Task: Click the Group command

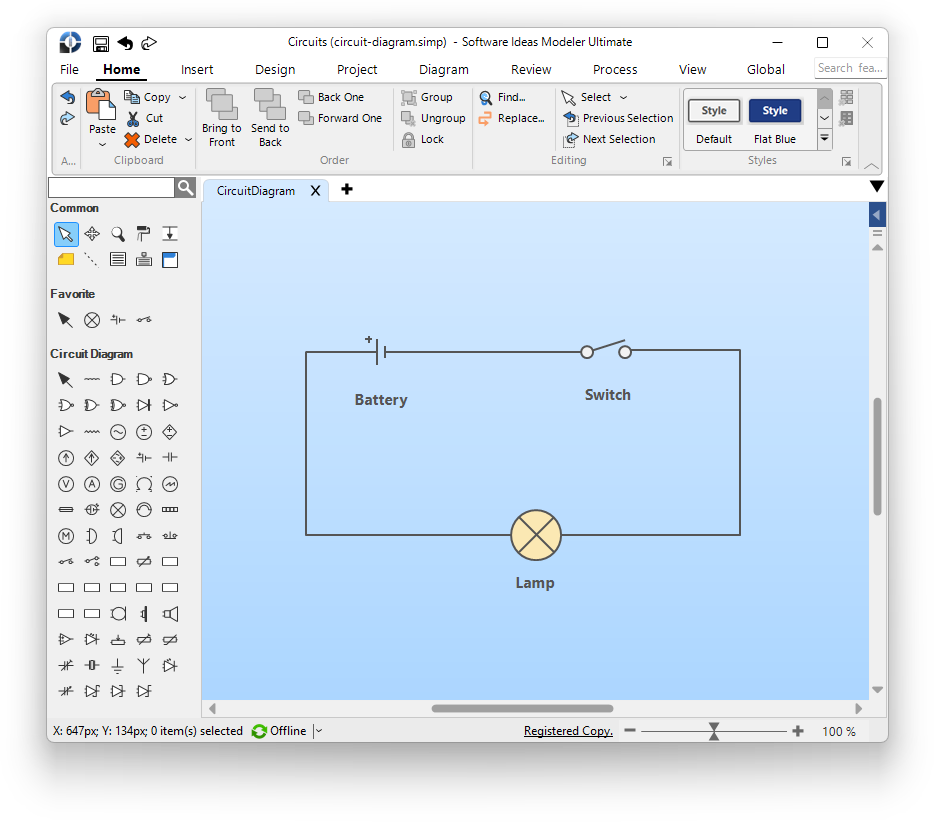Action: pyautogui.click(x=427, y=97)
